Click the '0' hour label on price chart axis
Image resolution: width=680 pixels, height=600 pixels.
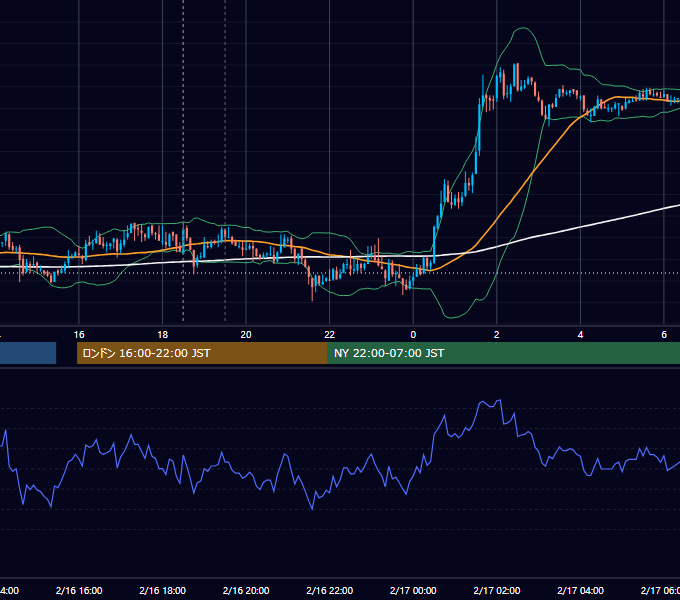click(413, 335)
